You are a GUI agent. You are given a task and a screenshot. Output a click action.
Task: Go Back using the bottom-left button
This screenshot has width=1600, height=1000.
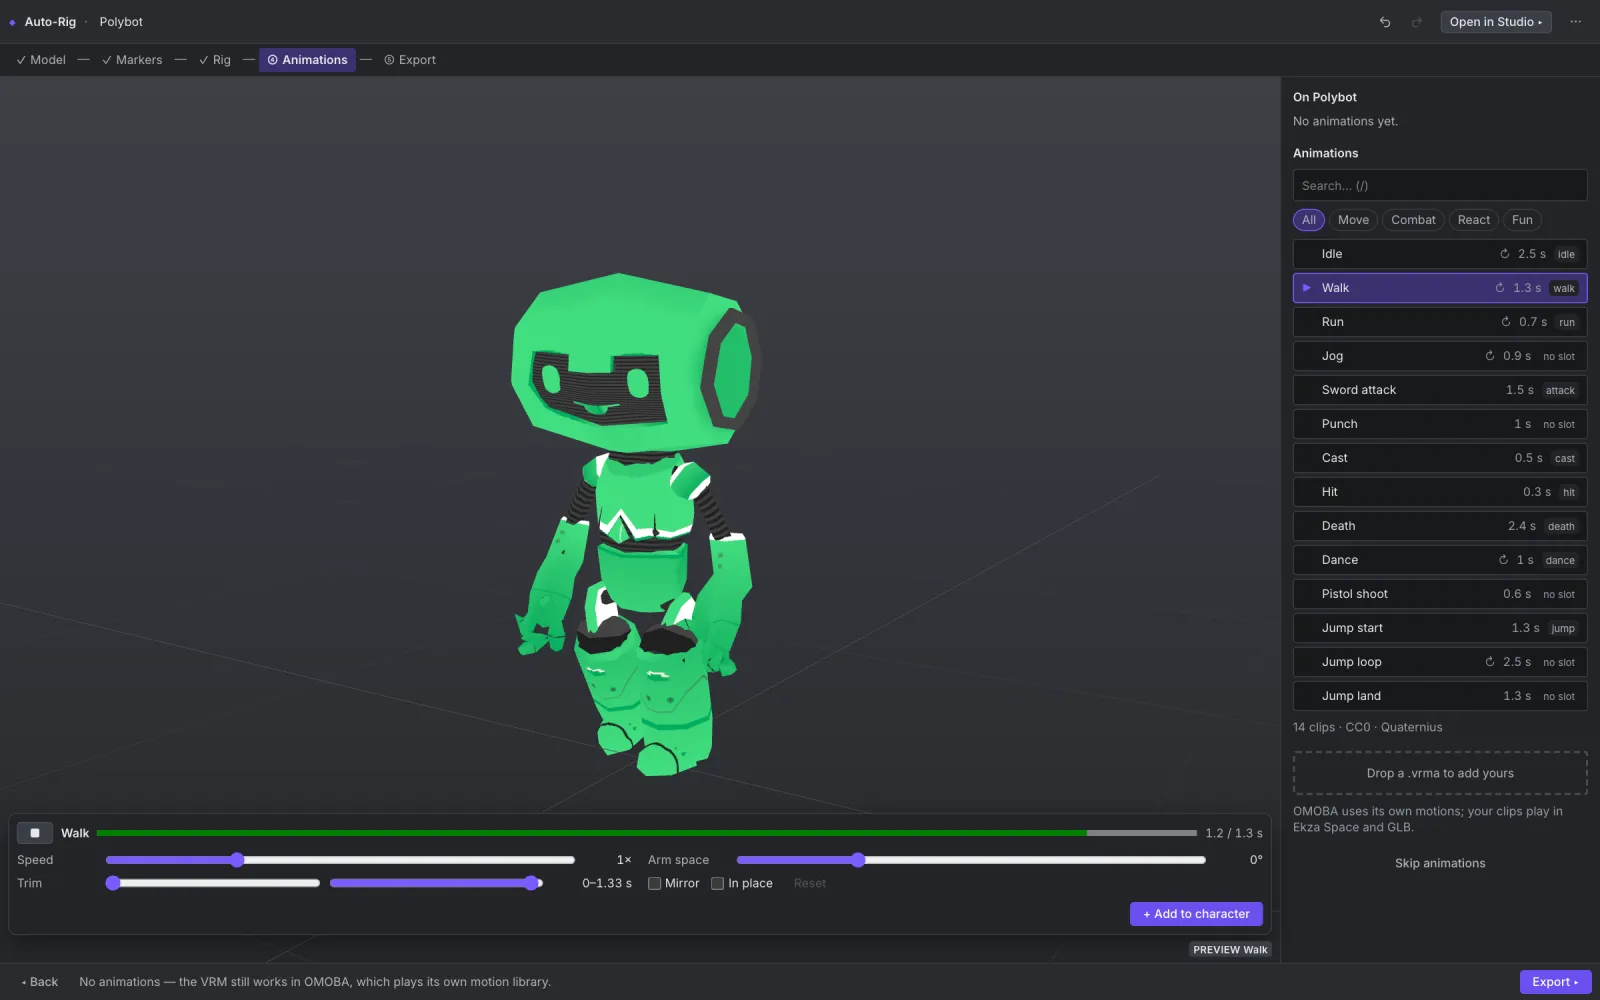(40, 982)
